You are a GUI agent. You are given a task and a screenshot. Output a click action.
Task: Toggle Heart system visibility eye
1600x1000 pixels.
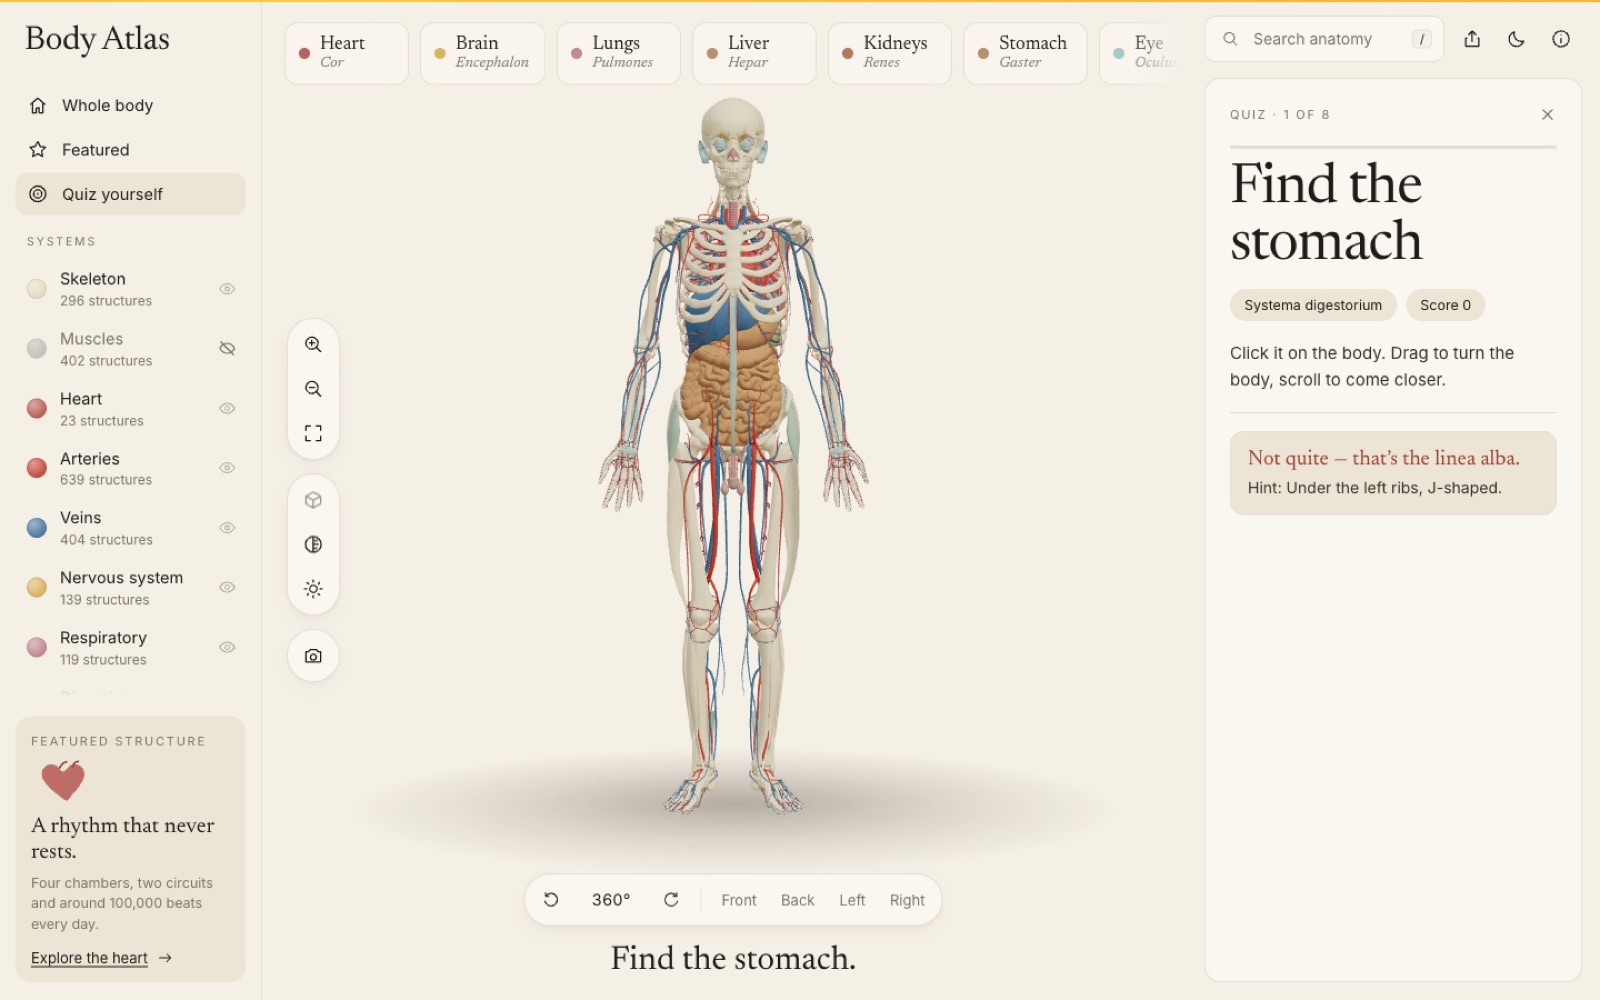227,408
